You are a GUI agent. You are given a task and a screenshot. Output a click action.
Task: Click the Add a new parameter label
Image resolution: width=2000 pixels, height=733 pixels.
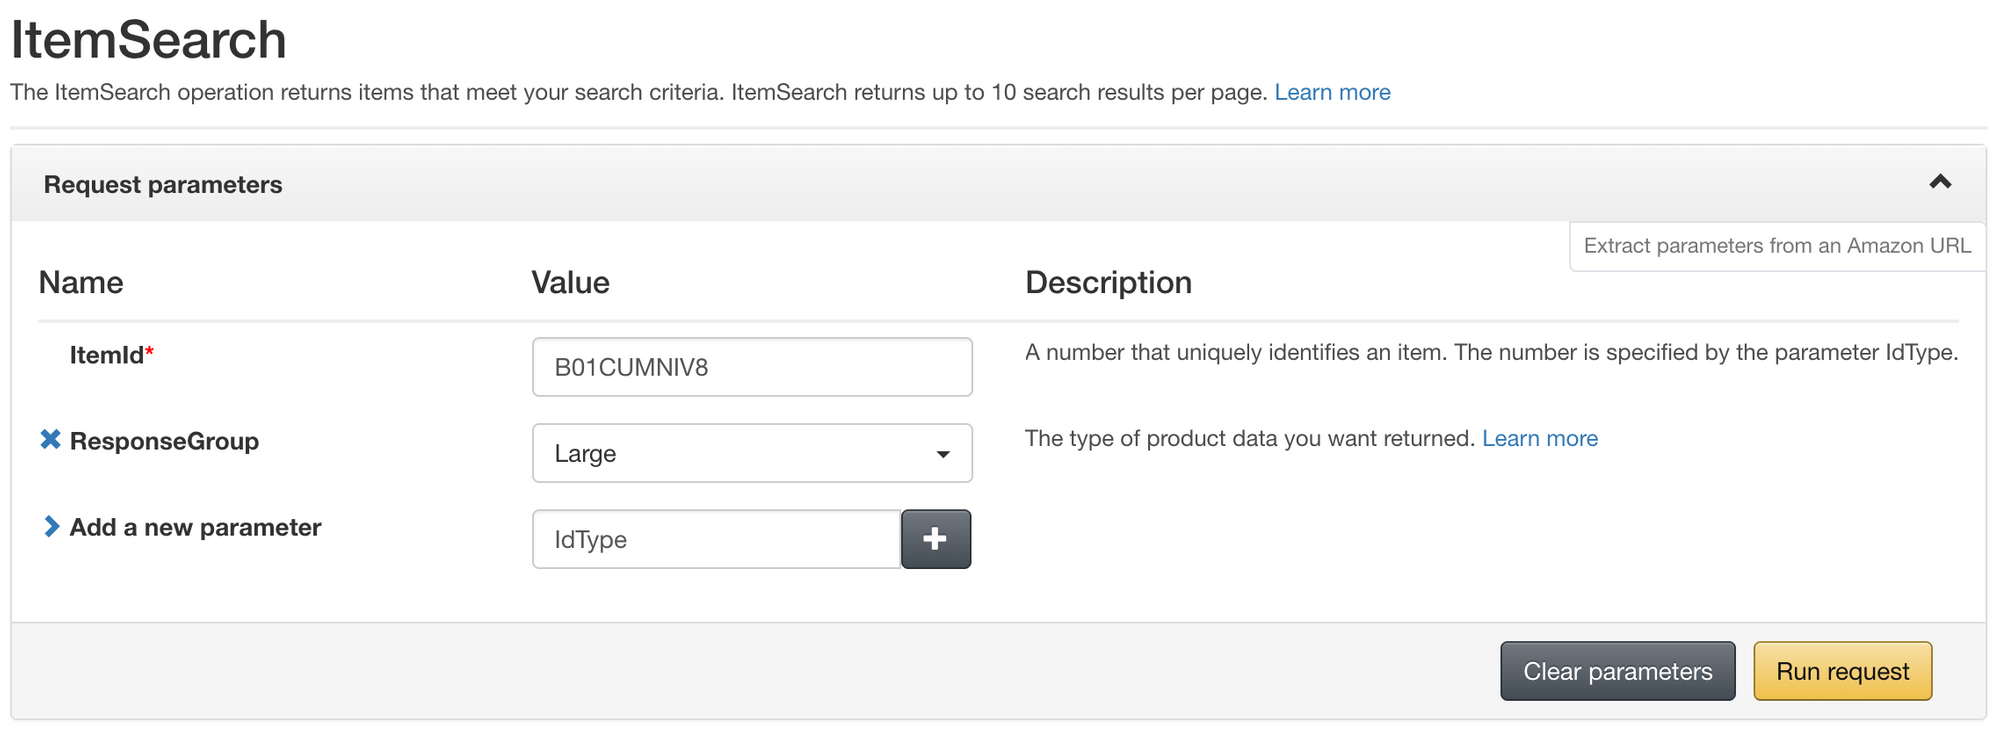coord(195,527)
